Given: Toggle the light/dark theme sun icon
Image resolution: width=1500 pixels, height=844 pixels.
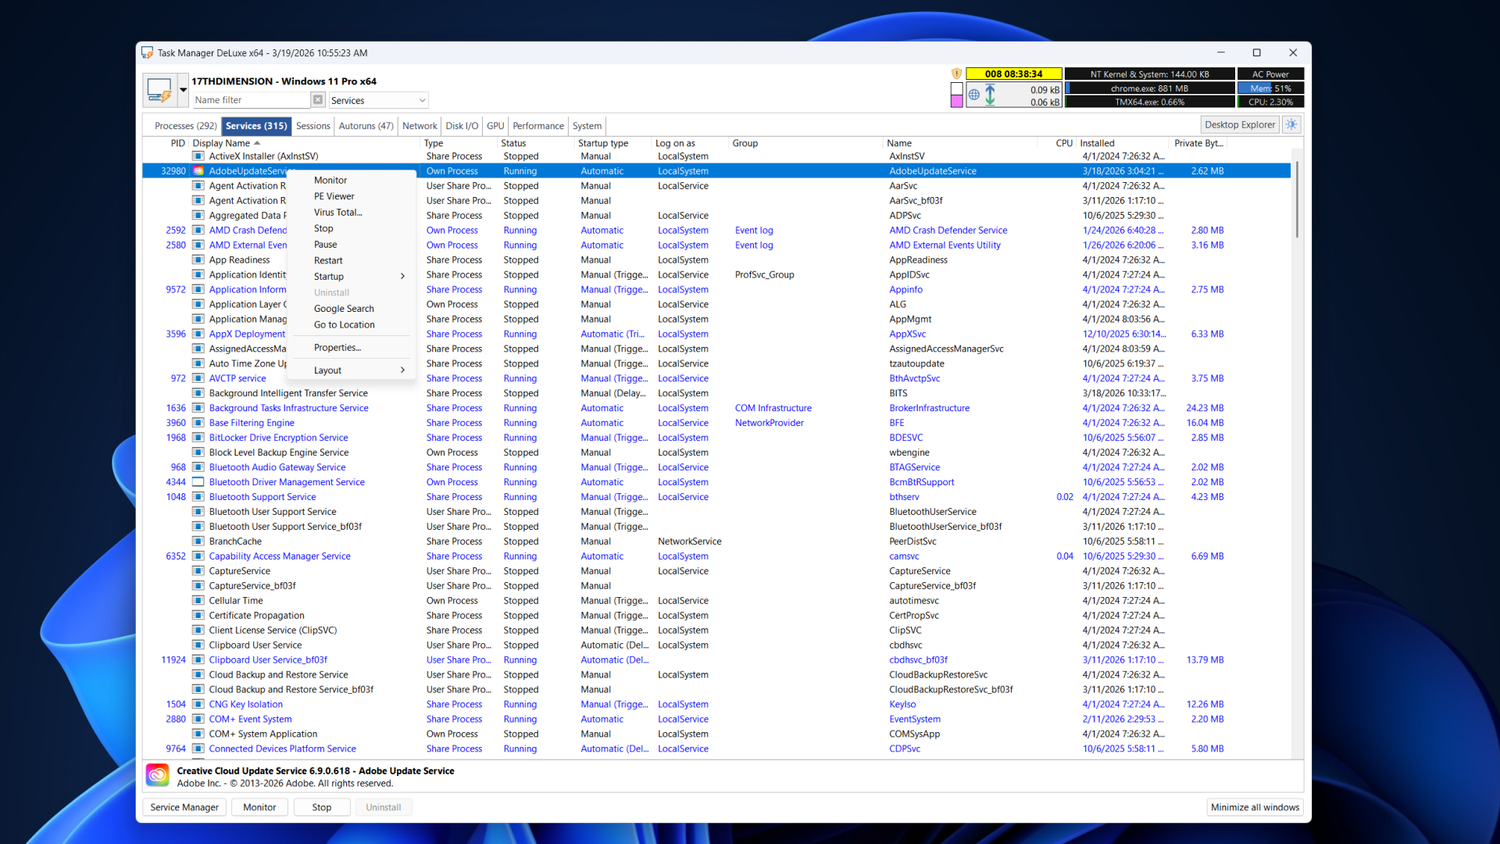Looking at the screenshot, I should 1292,125.
